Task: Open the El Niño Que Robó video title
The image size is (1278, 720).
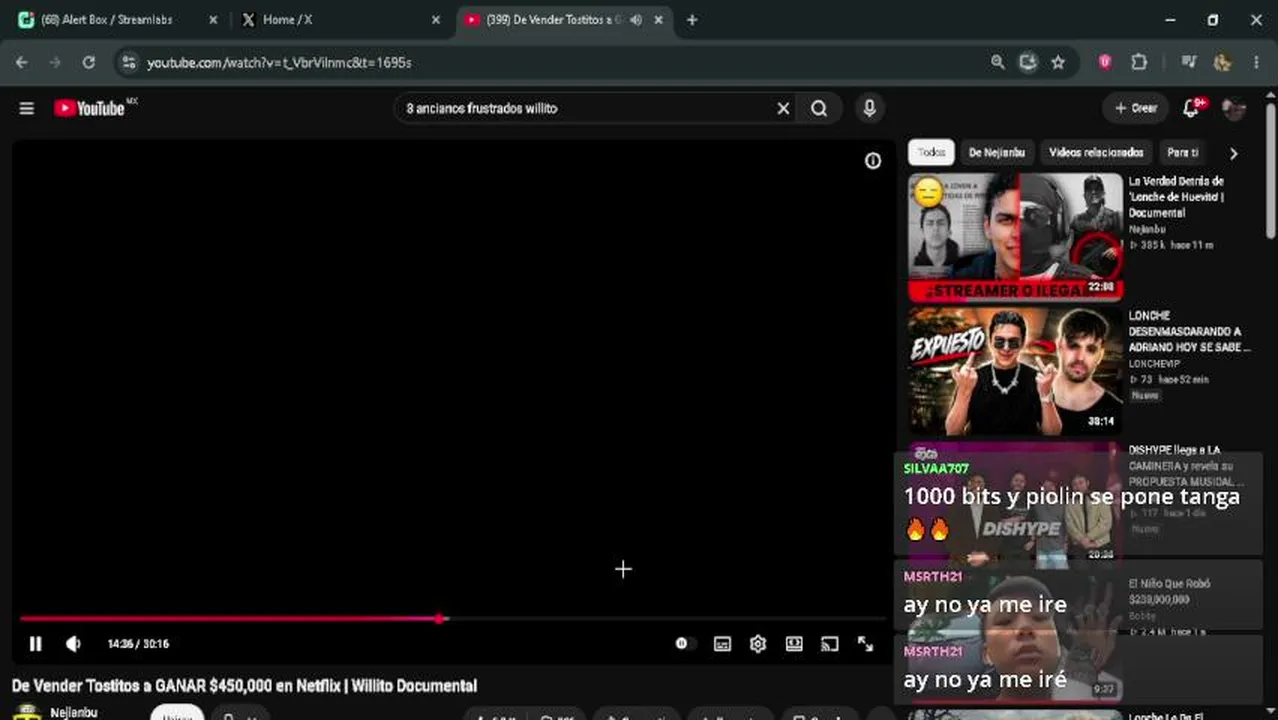Action: coord(1169,591)
